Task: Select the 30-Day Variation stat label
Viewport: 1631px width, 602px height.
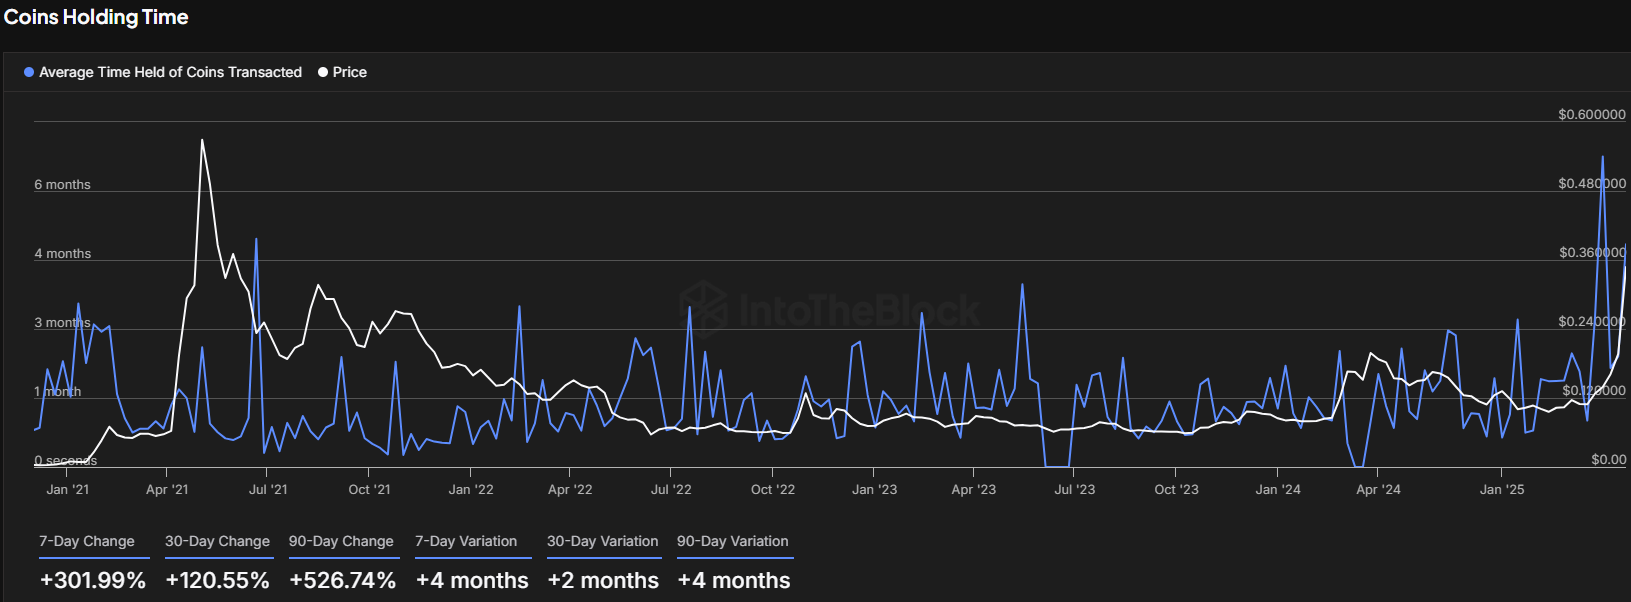Action: coord(603,541)
